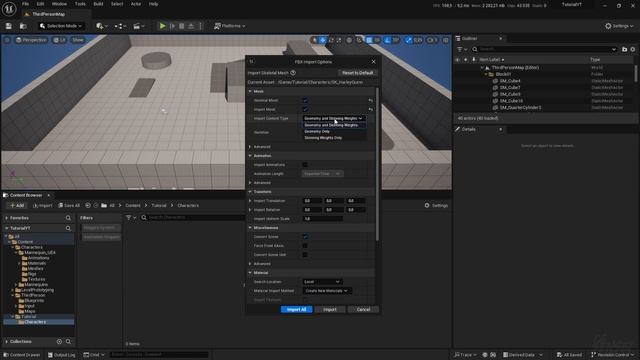Choose the select mode cursor icon in viewport
This screenshot has width=640, height=360.
click(314, 40)
